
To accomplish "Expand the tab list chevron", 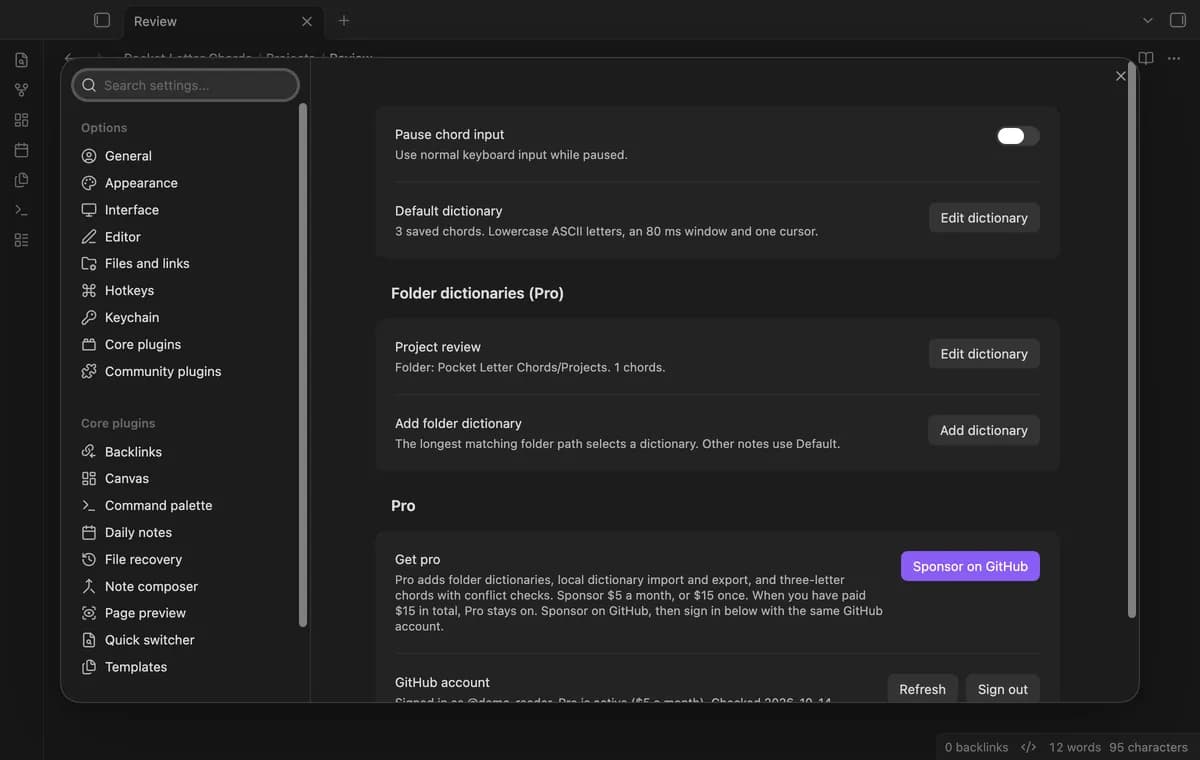I will pos(1148,20).
